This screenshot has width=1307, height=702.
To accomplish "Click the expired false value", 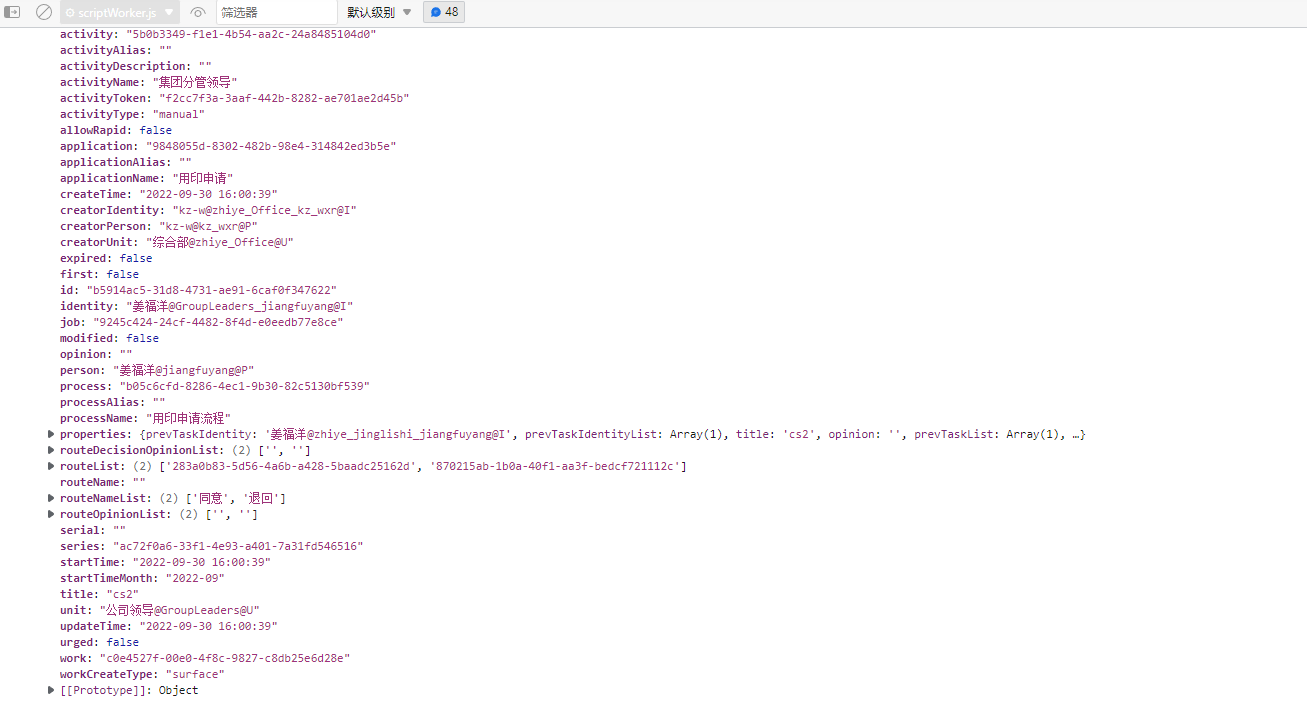I will (x=136, y=258).
